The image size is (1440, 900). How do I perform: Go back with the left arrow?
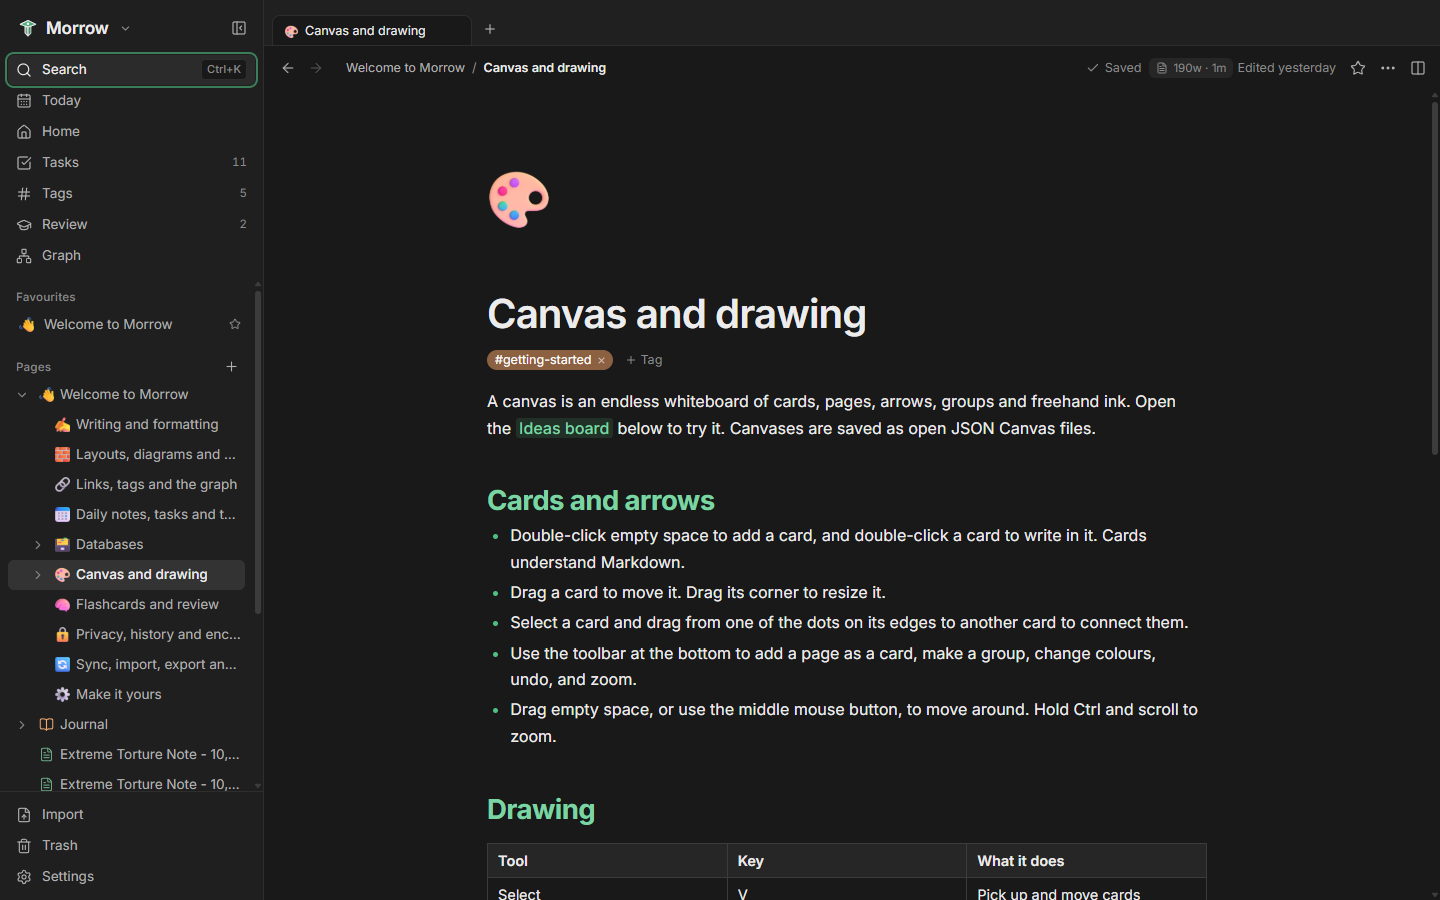[288, 68]
